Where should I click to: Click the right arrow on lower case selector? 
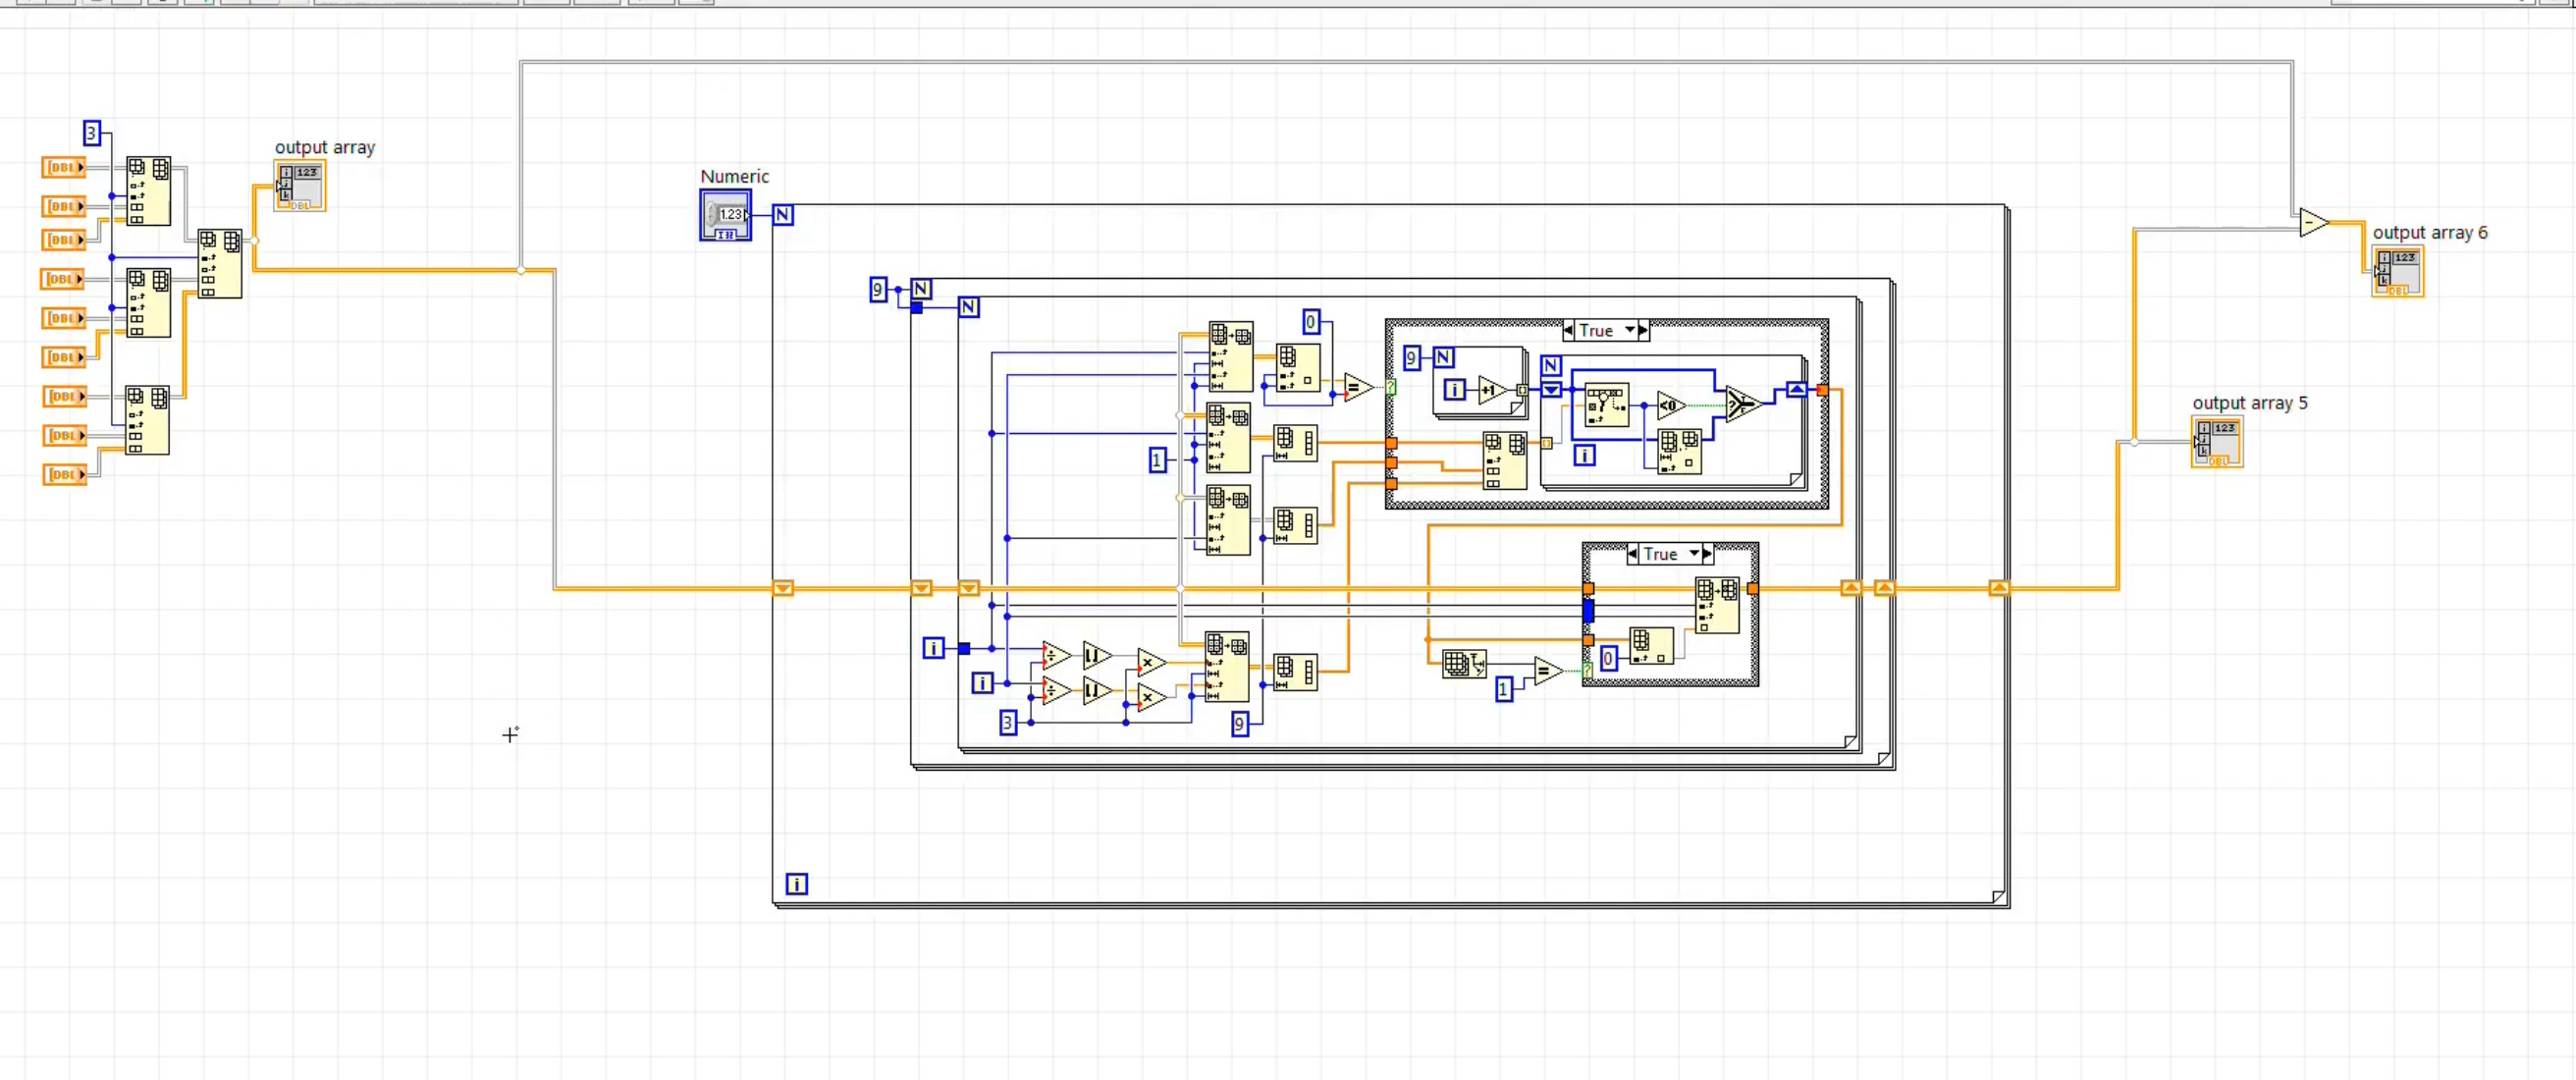click(1708, 554)
